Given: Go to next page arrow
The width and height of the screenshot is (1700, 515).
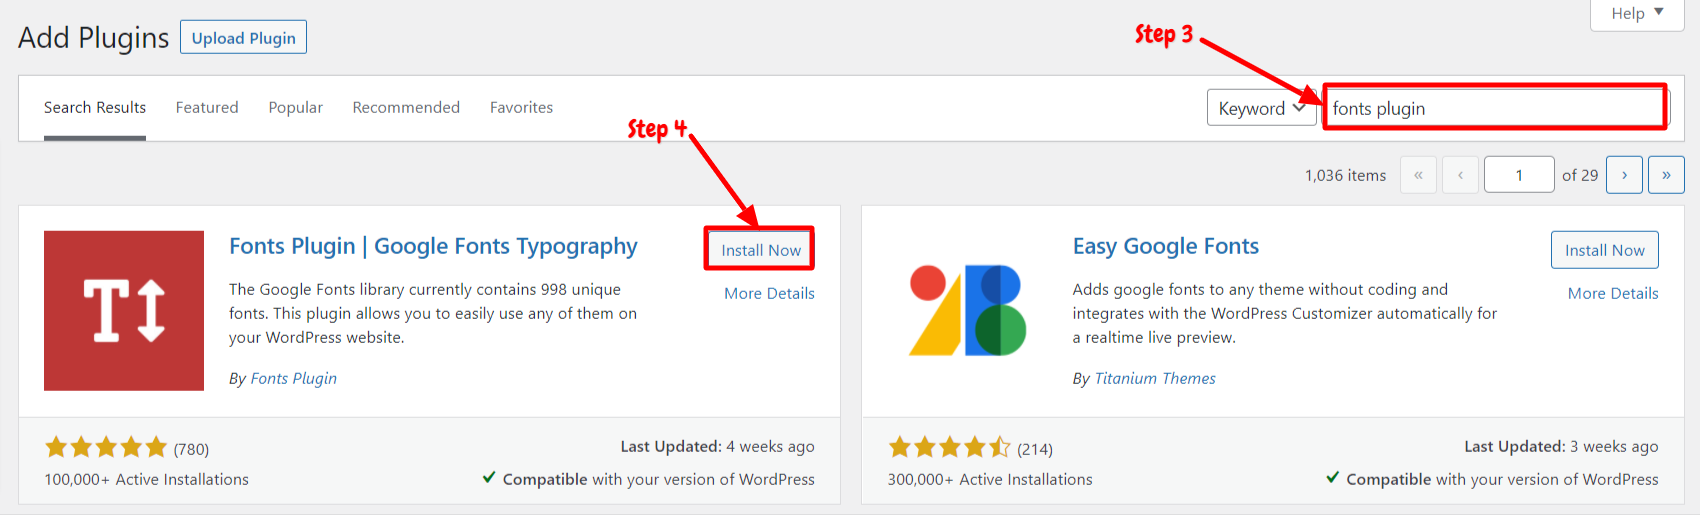Looking at the screenshot, I should click(1624, 175).
